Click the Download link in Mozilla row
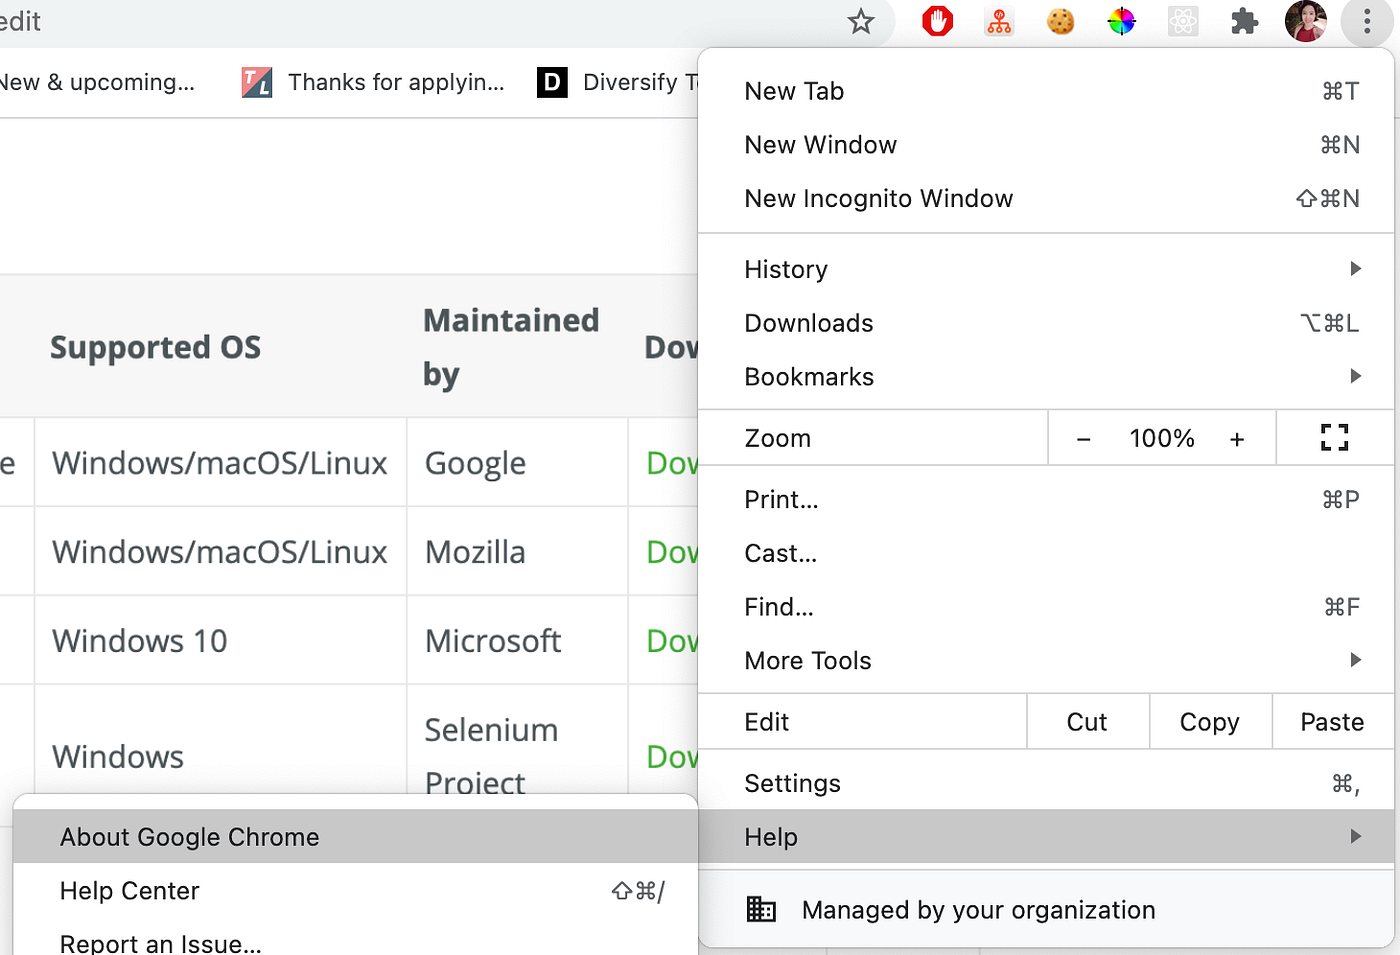 tap(672, 552)
